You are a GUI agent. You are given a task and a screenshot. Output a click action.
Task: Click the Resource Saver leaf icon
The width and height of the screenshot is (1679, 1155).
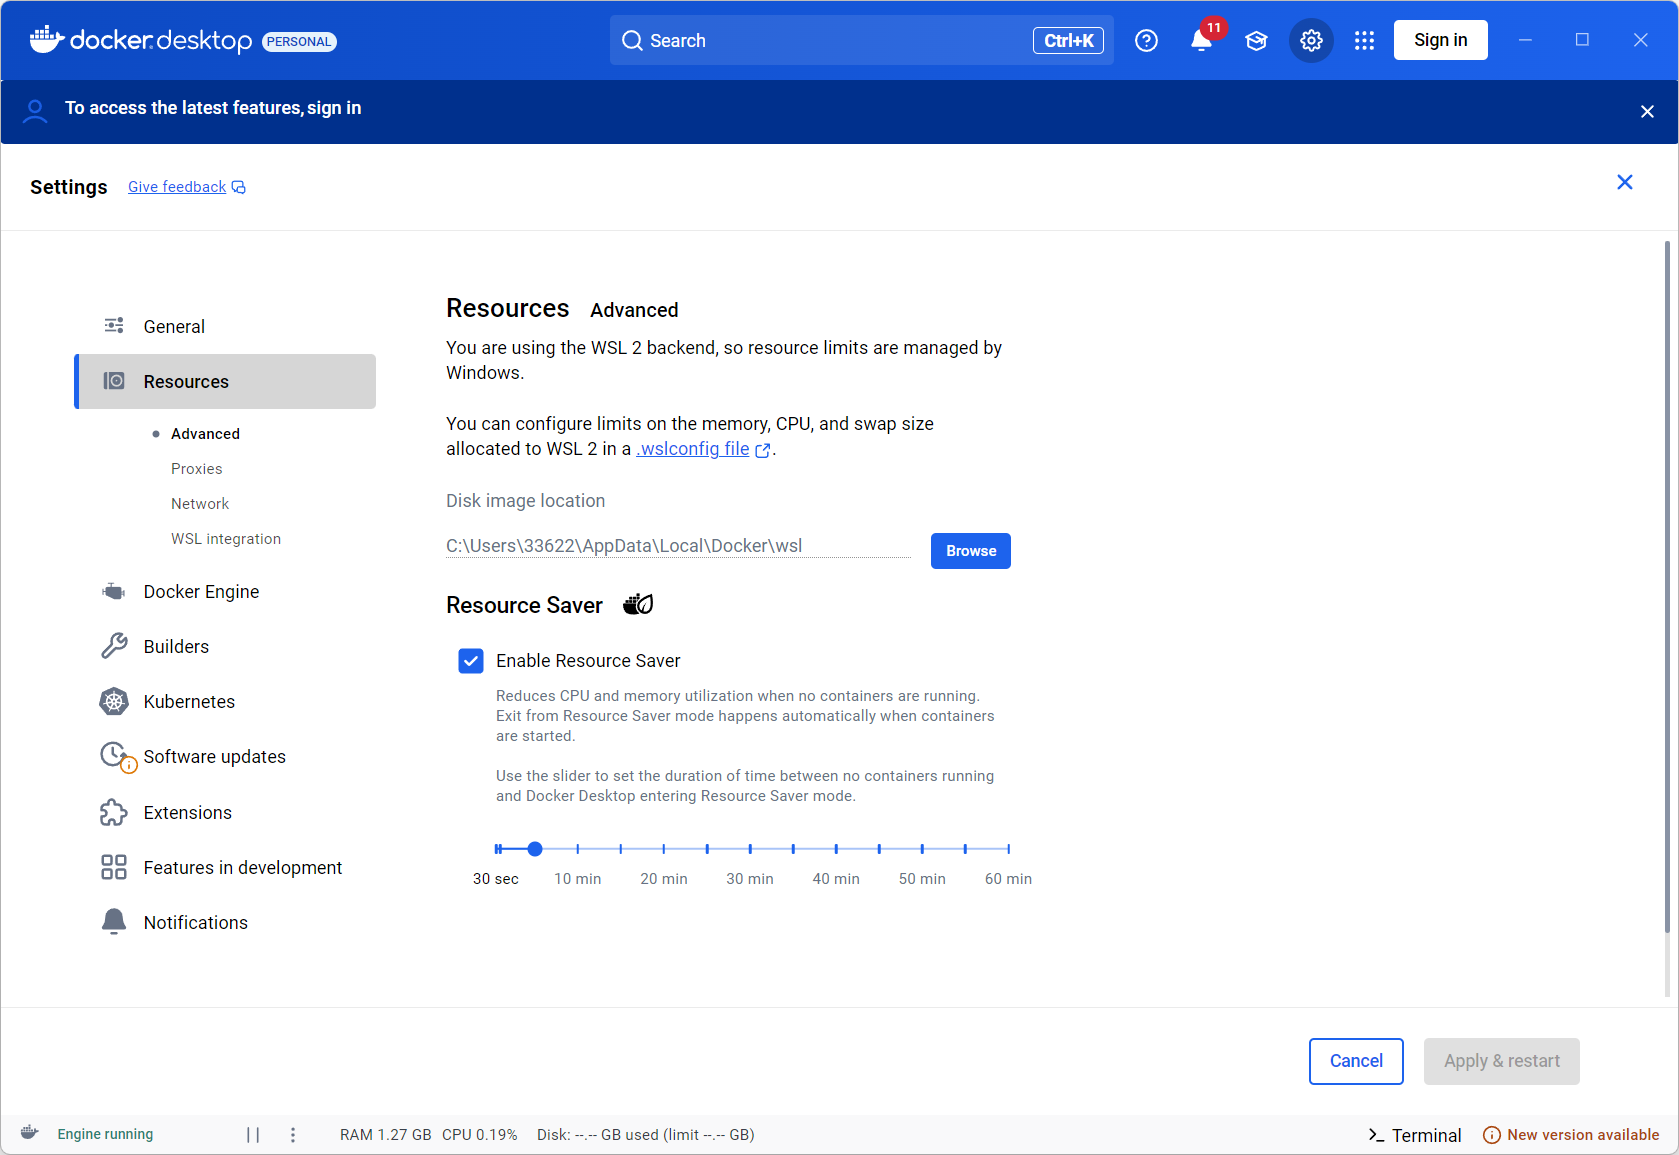[x=638, y=604]
